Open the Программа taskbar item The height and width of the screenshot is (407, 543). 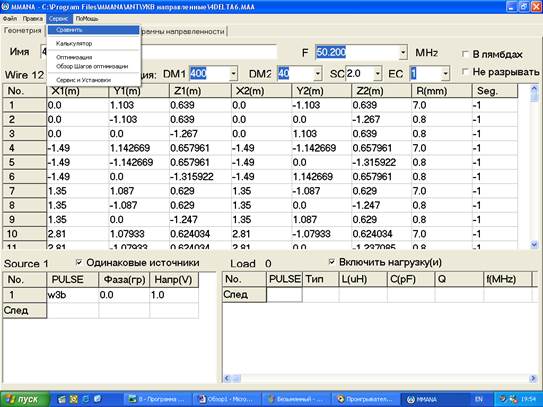pos(157,399)
